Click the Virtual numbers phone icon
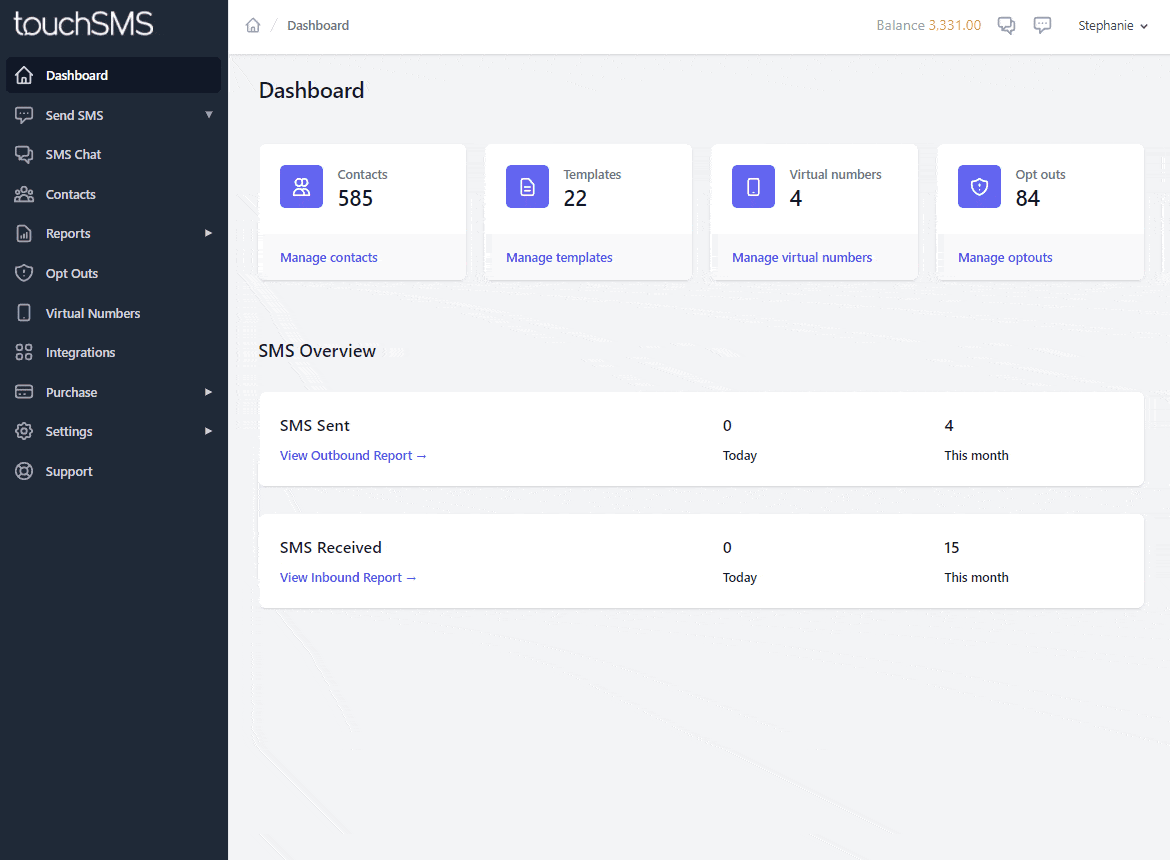The height and width of the screenshot is (860, 1170). tap(753, 187)
